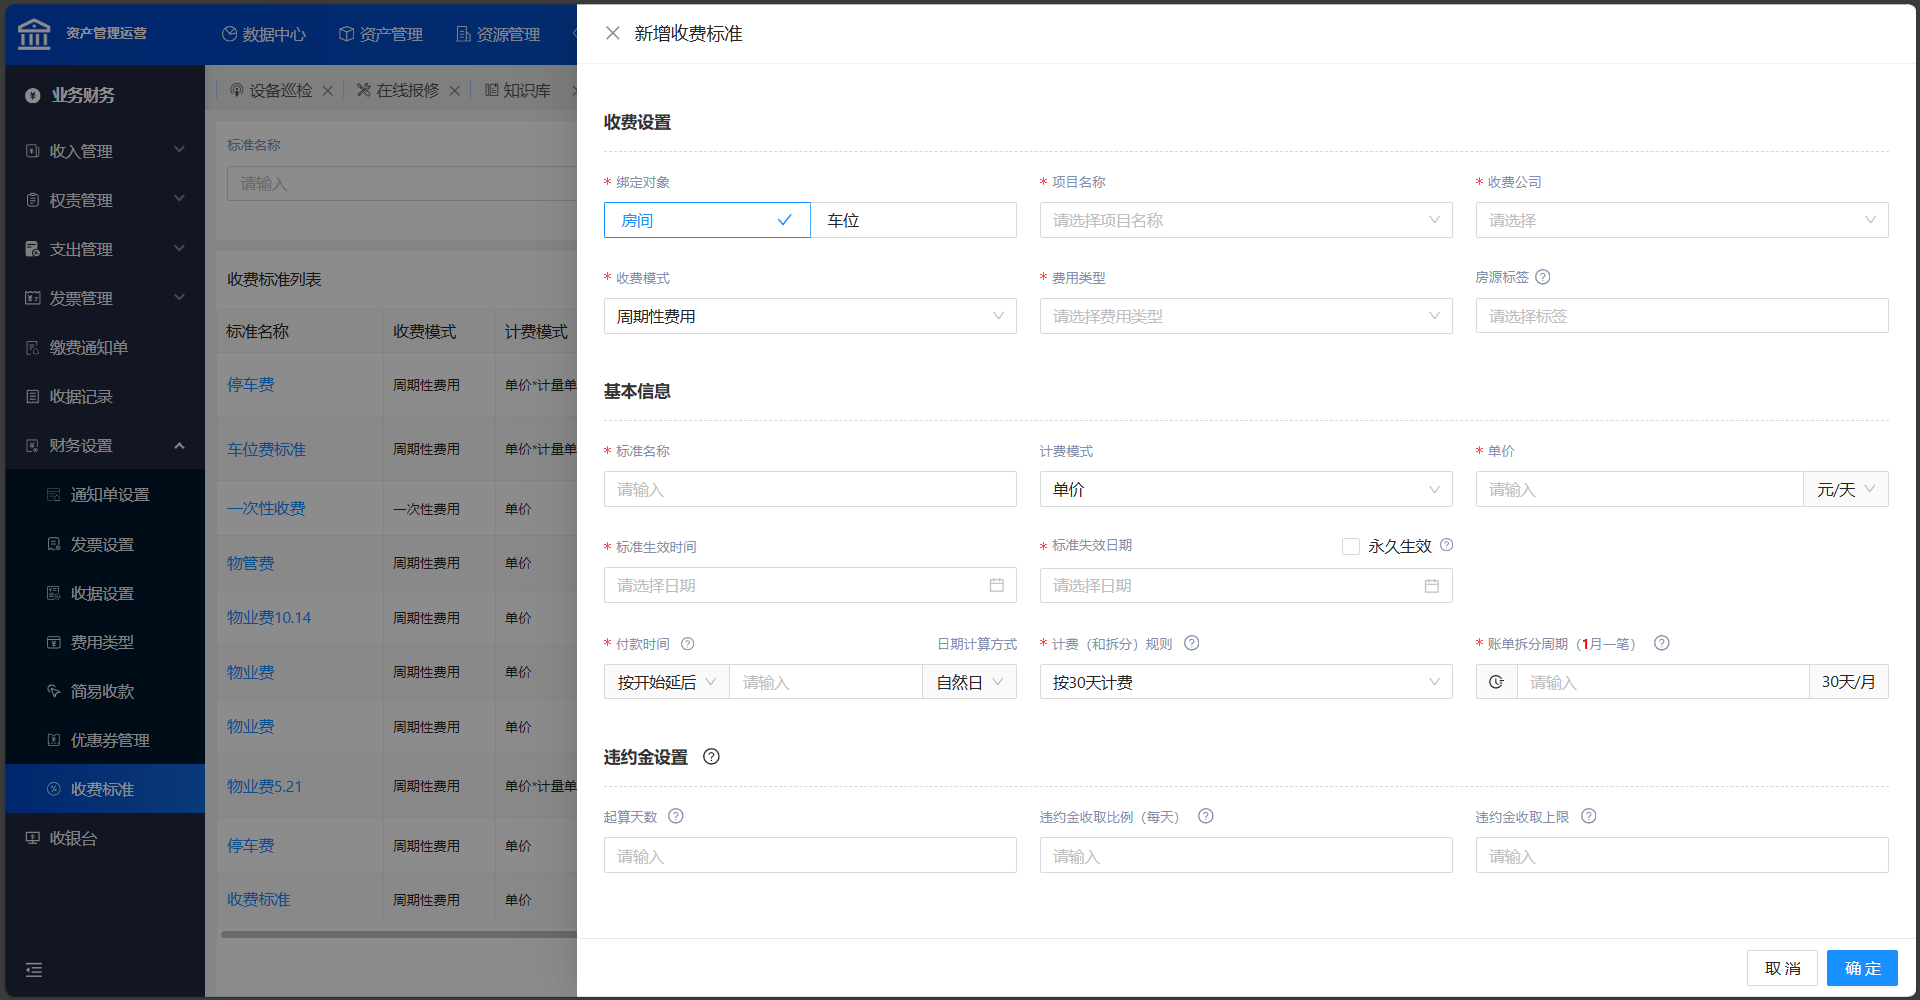Expand the 元/天 unit dropdown
This screenshot has width=1920, height=1000.
(1845, 489)
